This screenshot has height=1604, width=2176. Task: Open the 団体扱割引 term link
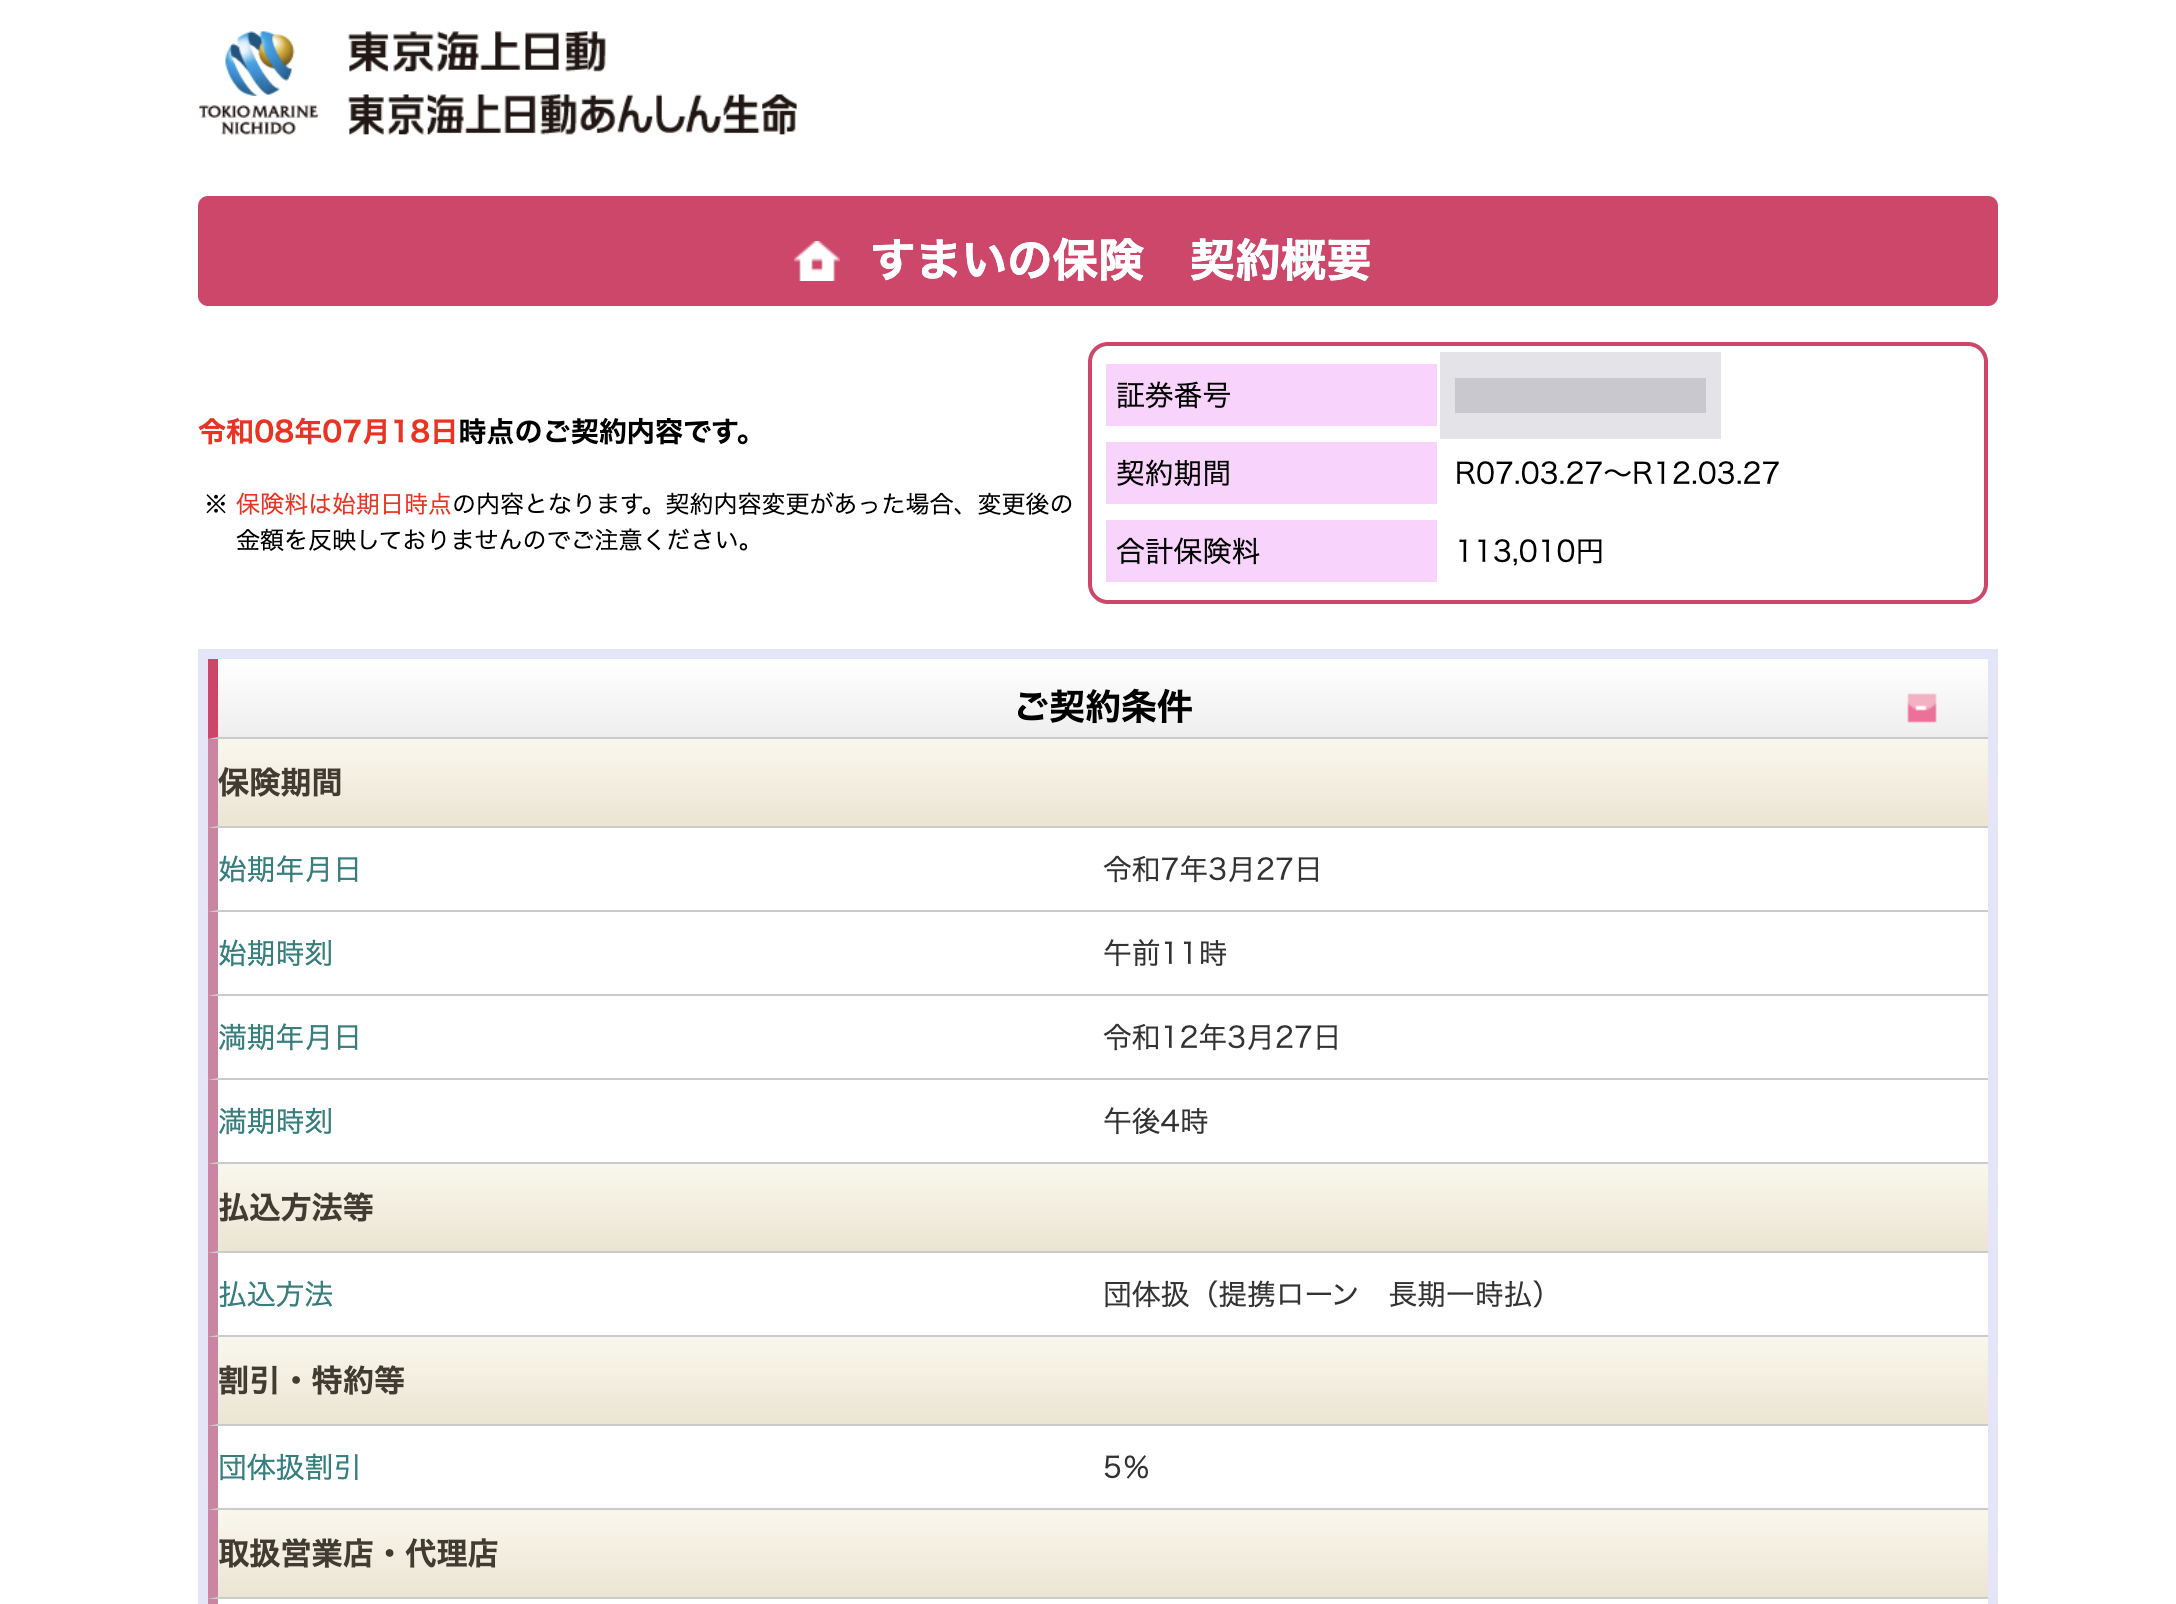(289, 1467)
